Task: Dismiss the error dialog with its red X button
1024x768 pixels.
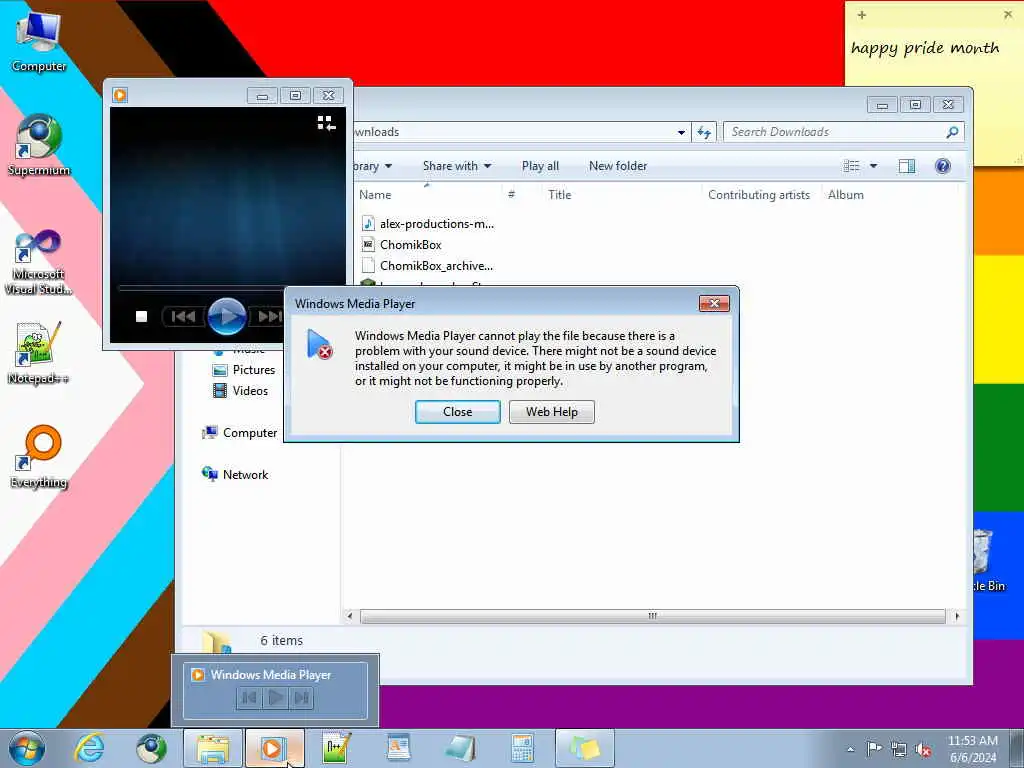Action: click(x=714, y=304)
